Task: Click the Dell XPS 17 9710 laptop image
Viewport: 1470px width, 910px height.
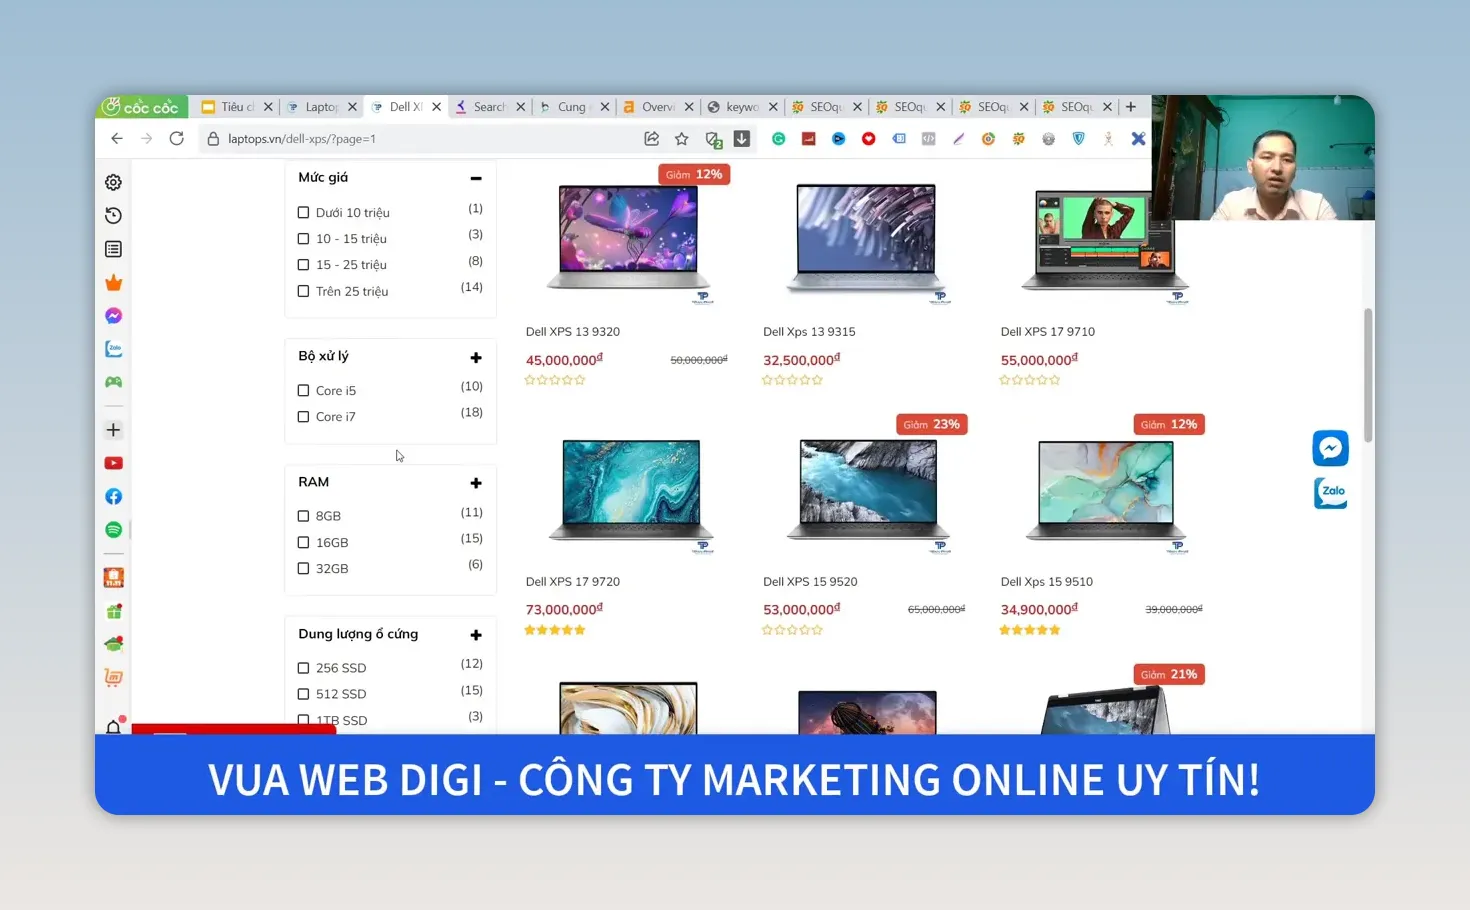Action: point(1105,243)
